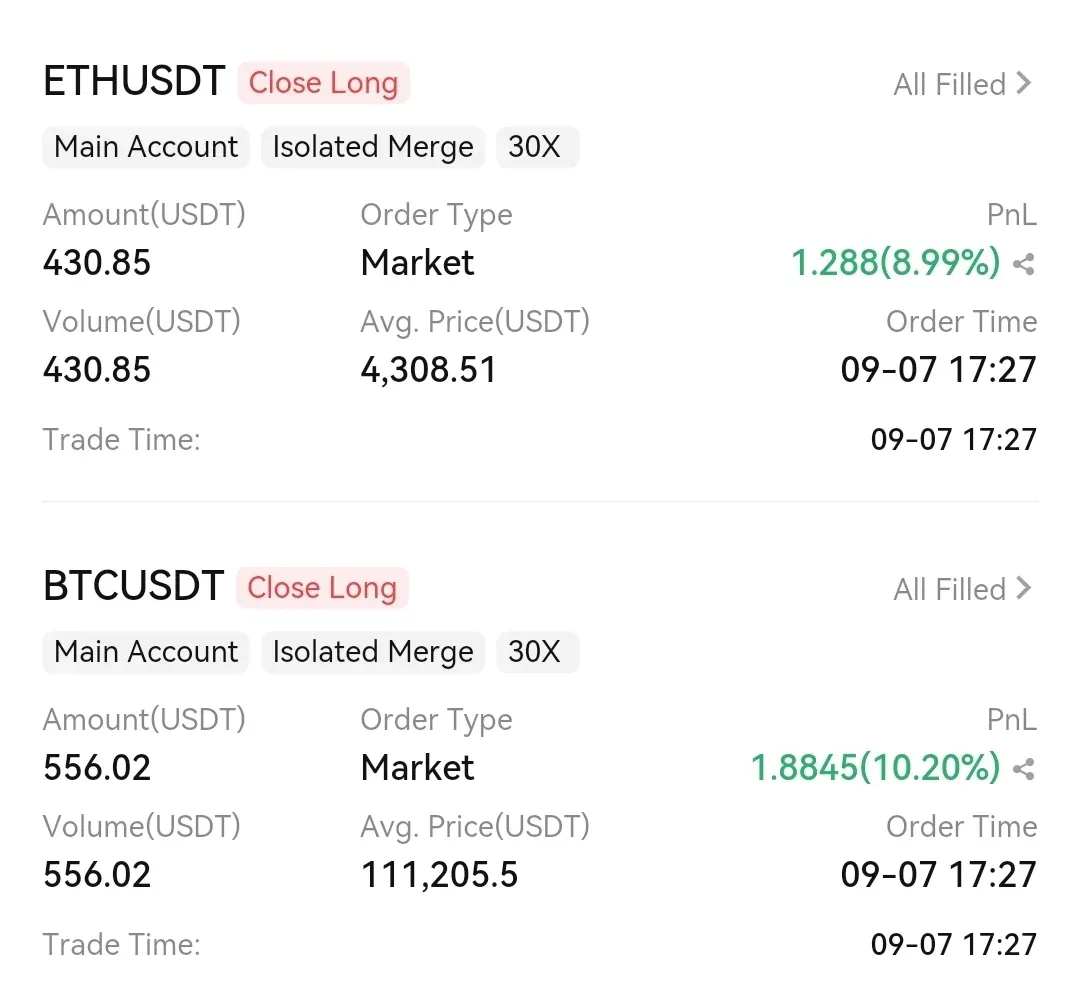
Task: Click BTCUSDT amount value 556.02
Action: click(x=97, y=768)
